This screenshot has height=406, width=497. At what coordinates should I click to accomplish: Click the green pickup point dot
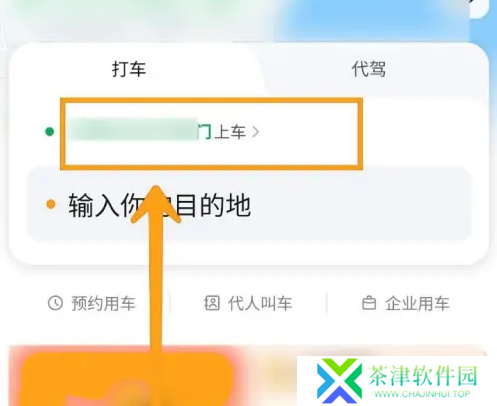(x=50, y=132)
